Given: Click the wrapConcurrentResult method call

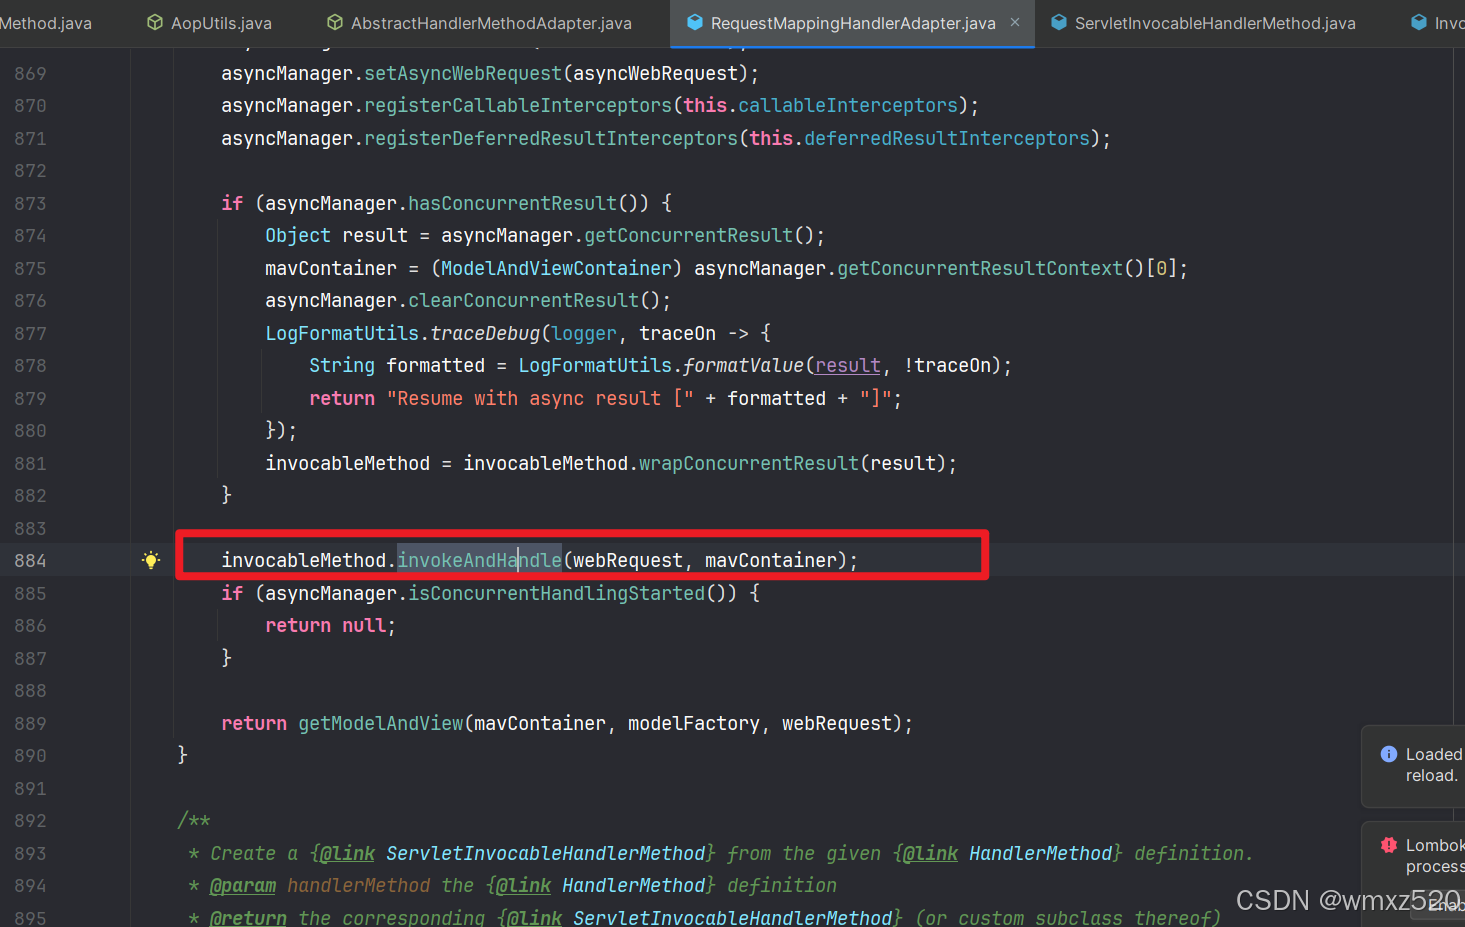Looking at the screenshot, I should pyautogui.click(x=749, y=464).
